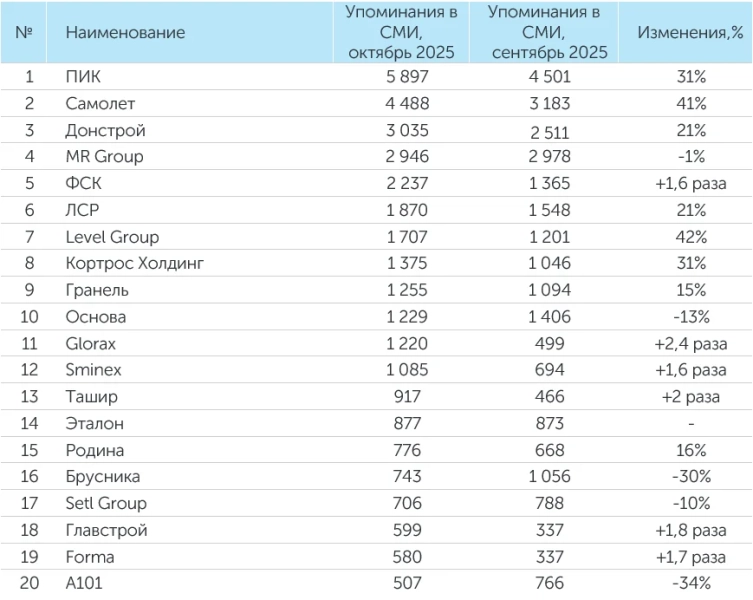Click the Наименование column header
The image size is (753, 600).
[x=125, y=33]
